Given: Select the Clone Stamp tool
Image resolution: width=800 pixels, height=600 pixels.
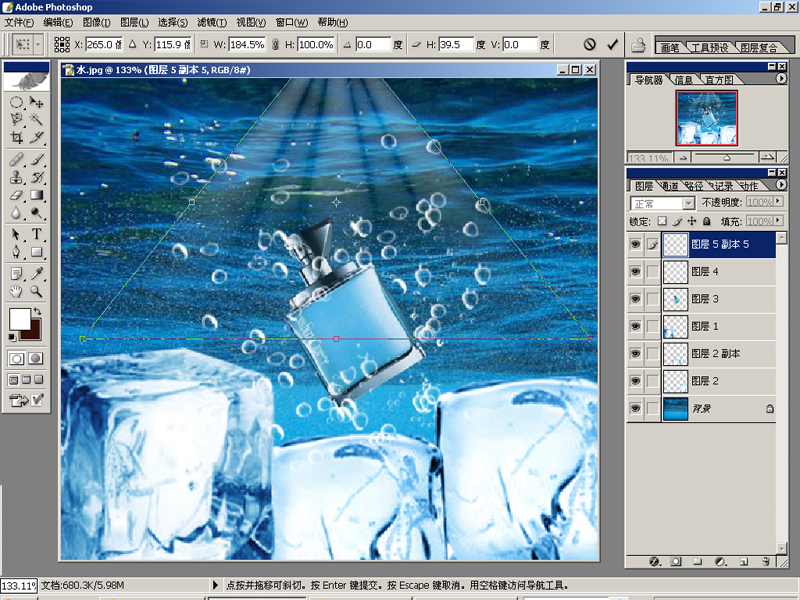Looking at the screenshot, I should click(x=16, y=177).
